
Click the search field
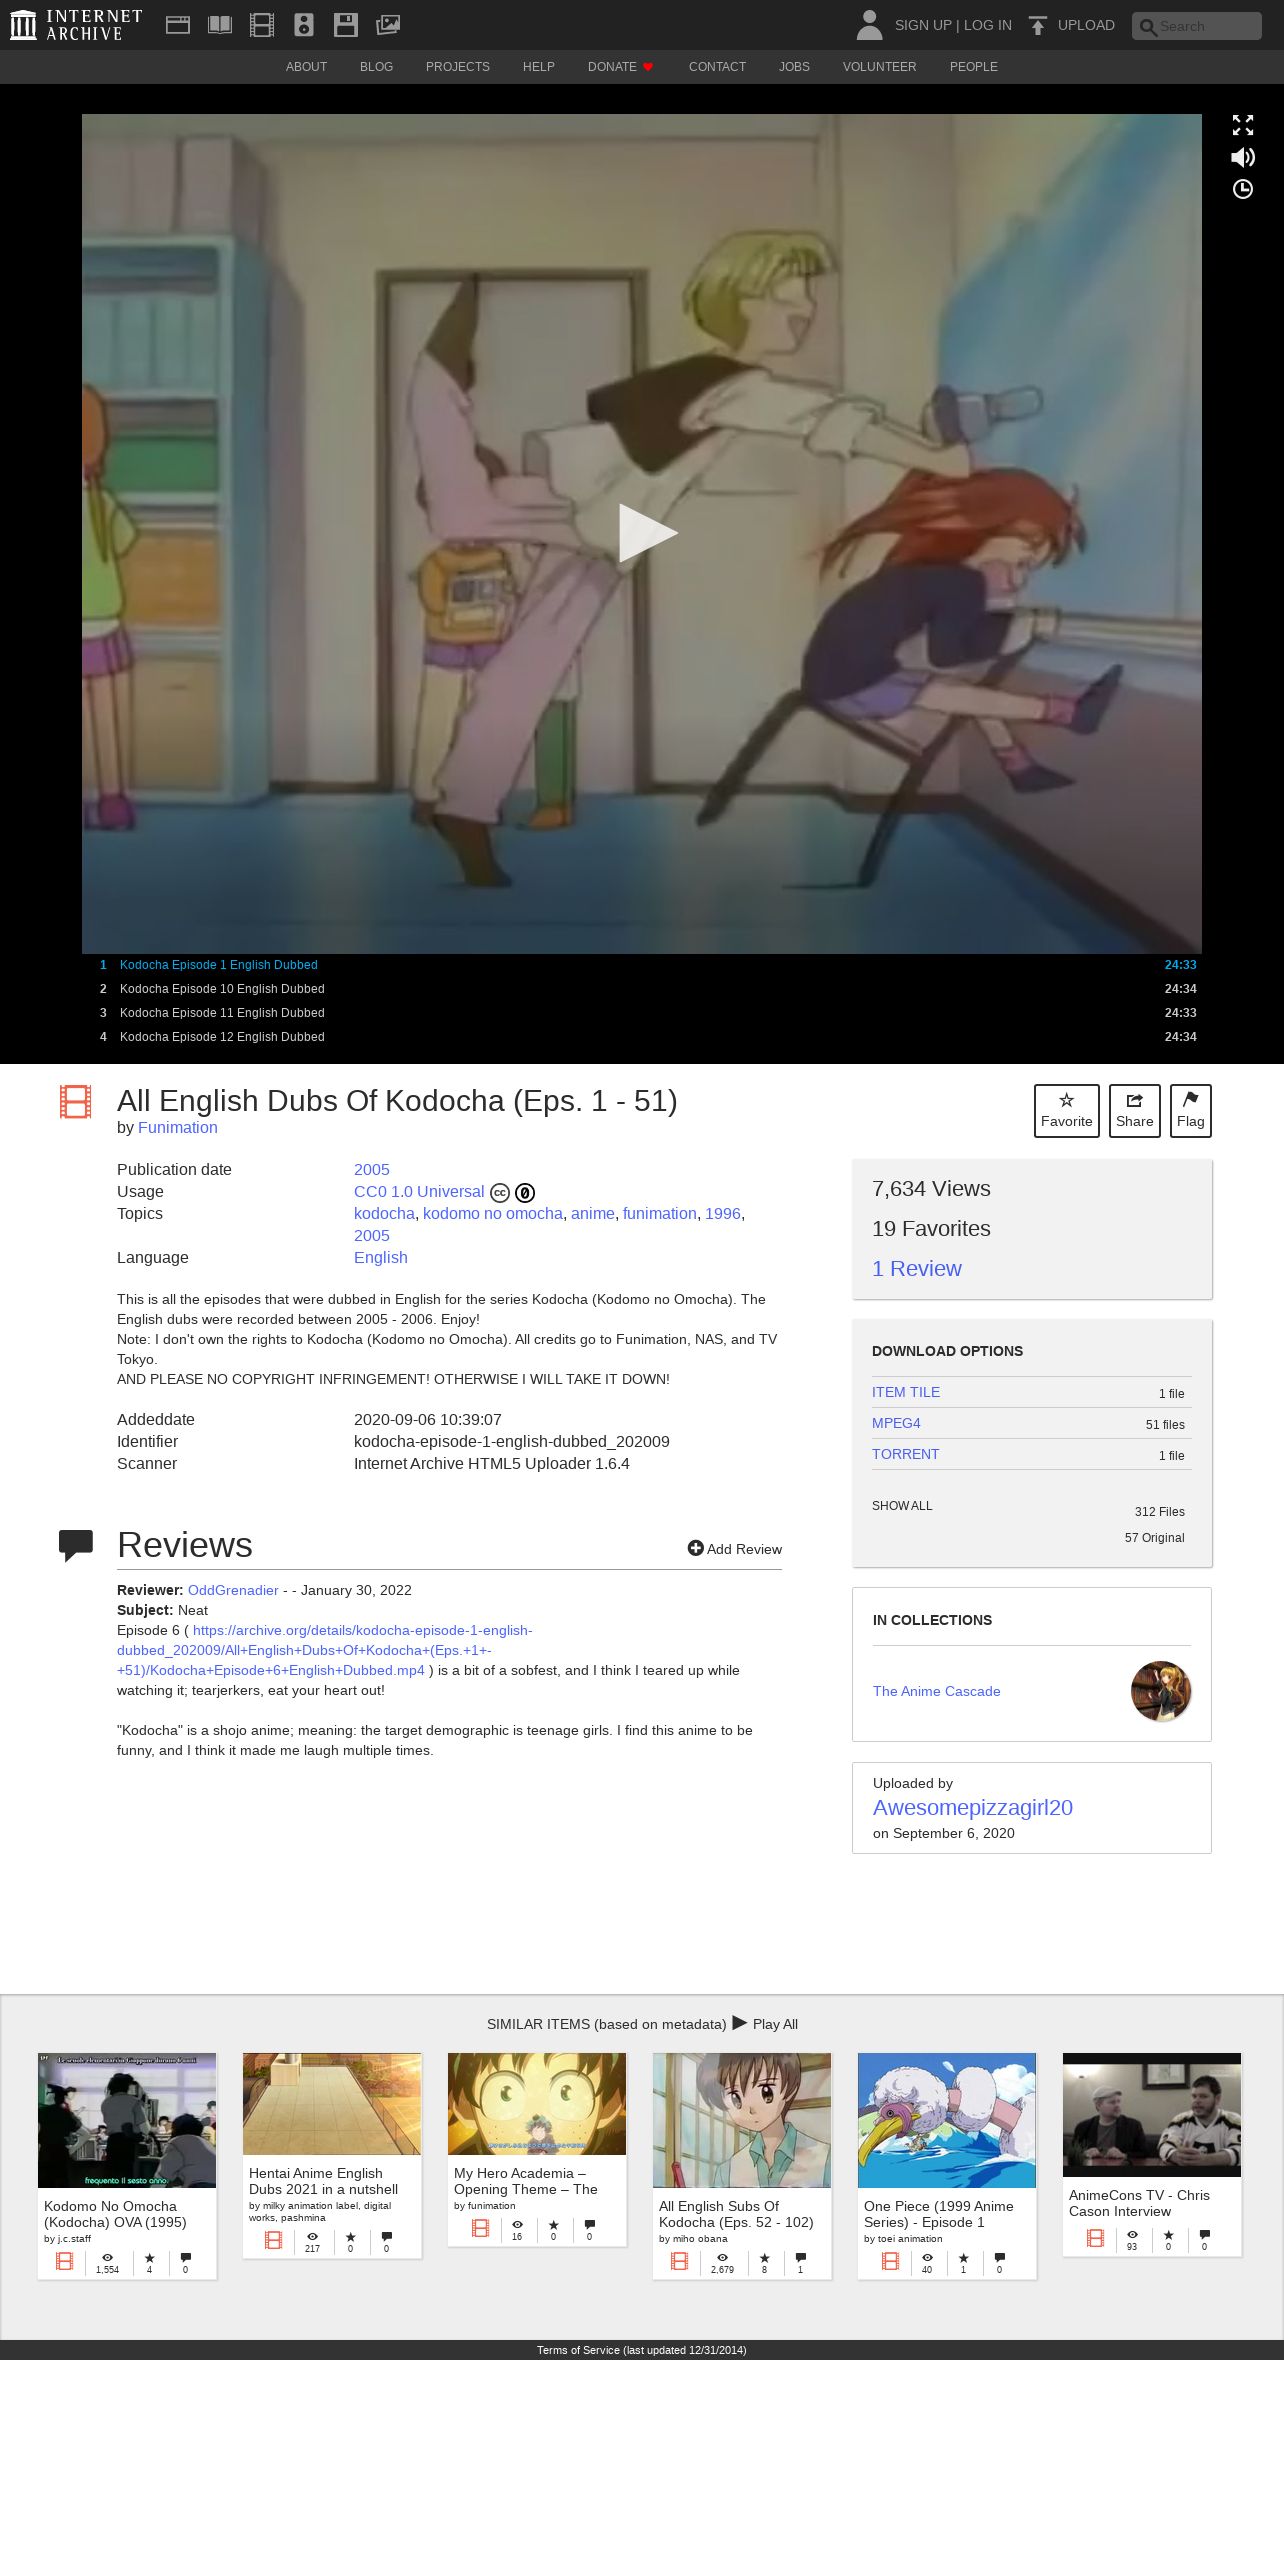pos(1197,26)
